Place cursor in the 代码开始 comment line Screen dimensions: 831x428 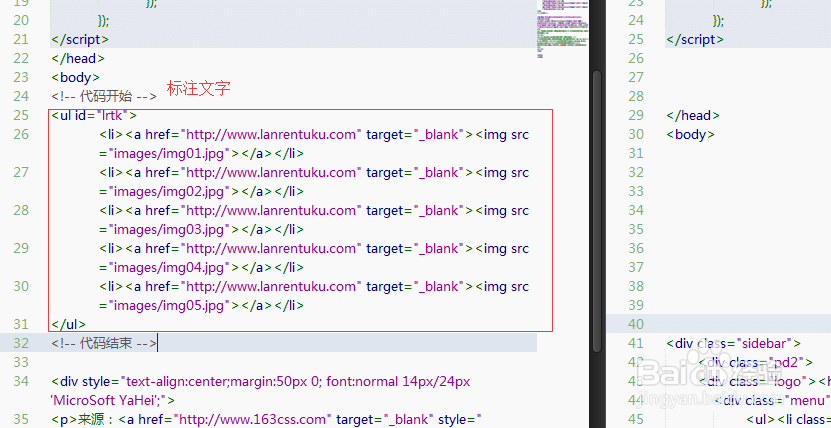click(x=104, y=96)
